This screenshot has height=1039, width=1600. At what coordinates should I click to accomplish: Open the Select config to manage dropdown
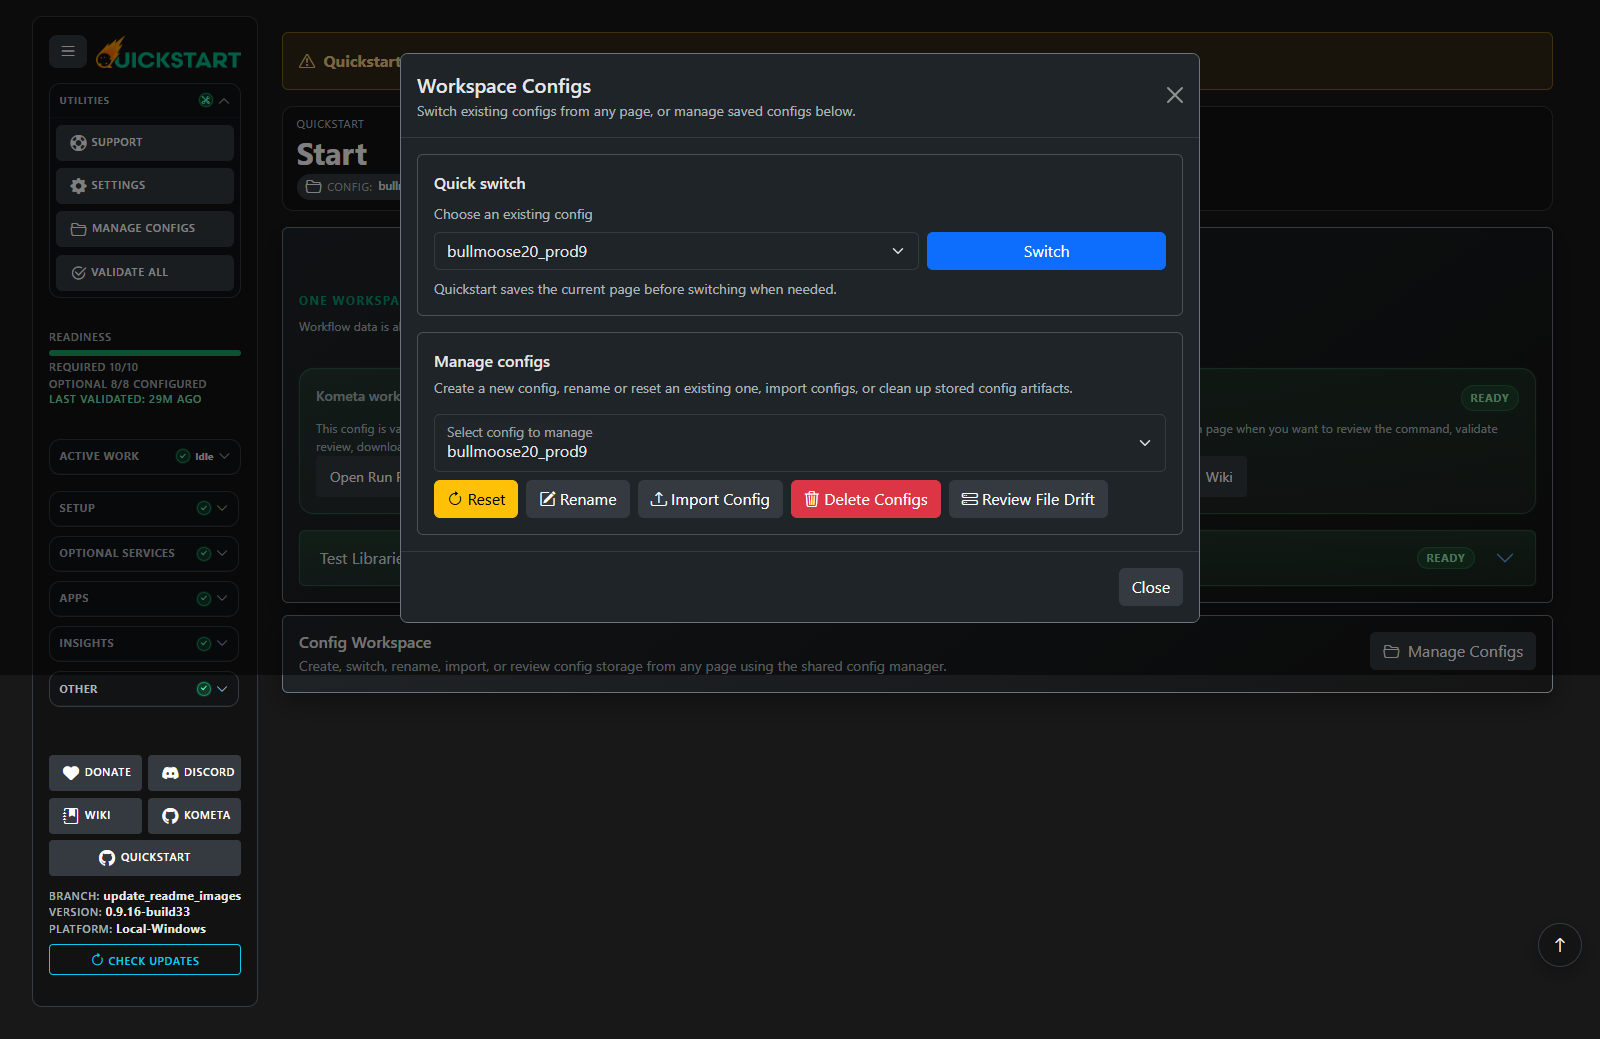point(800,443)
